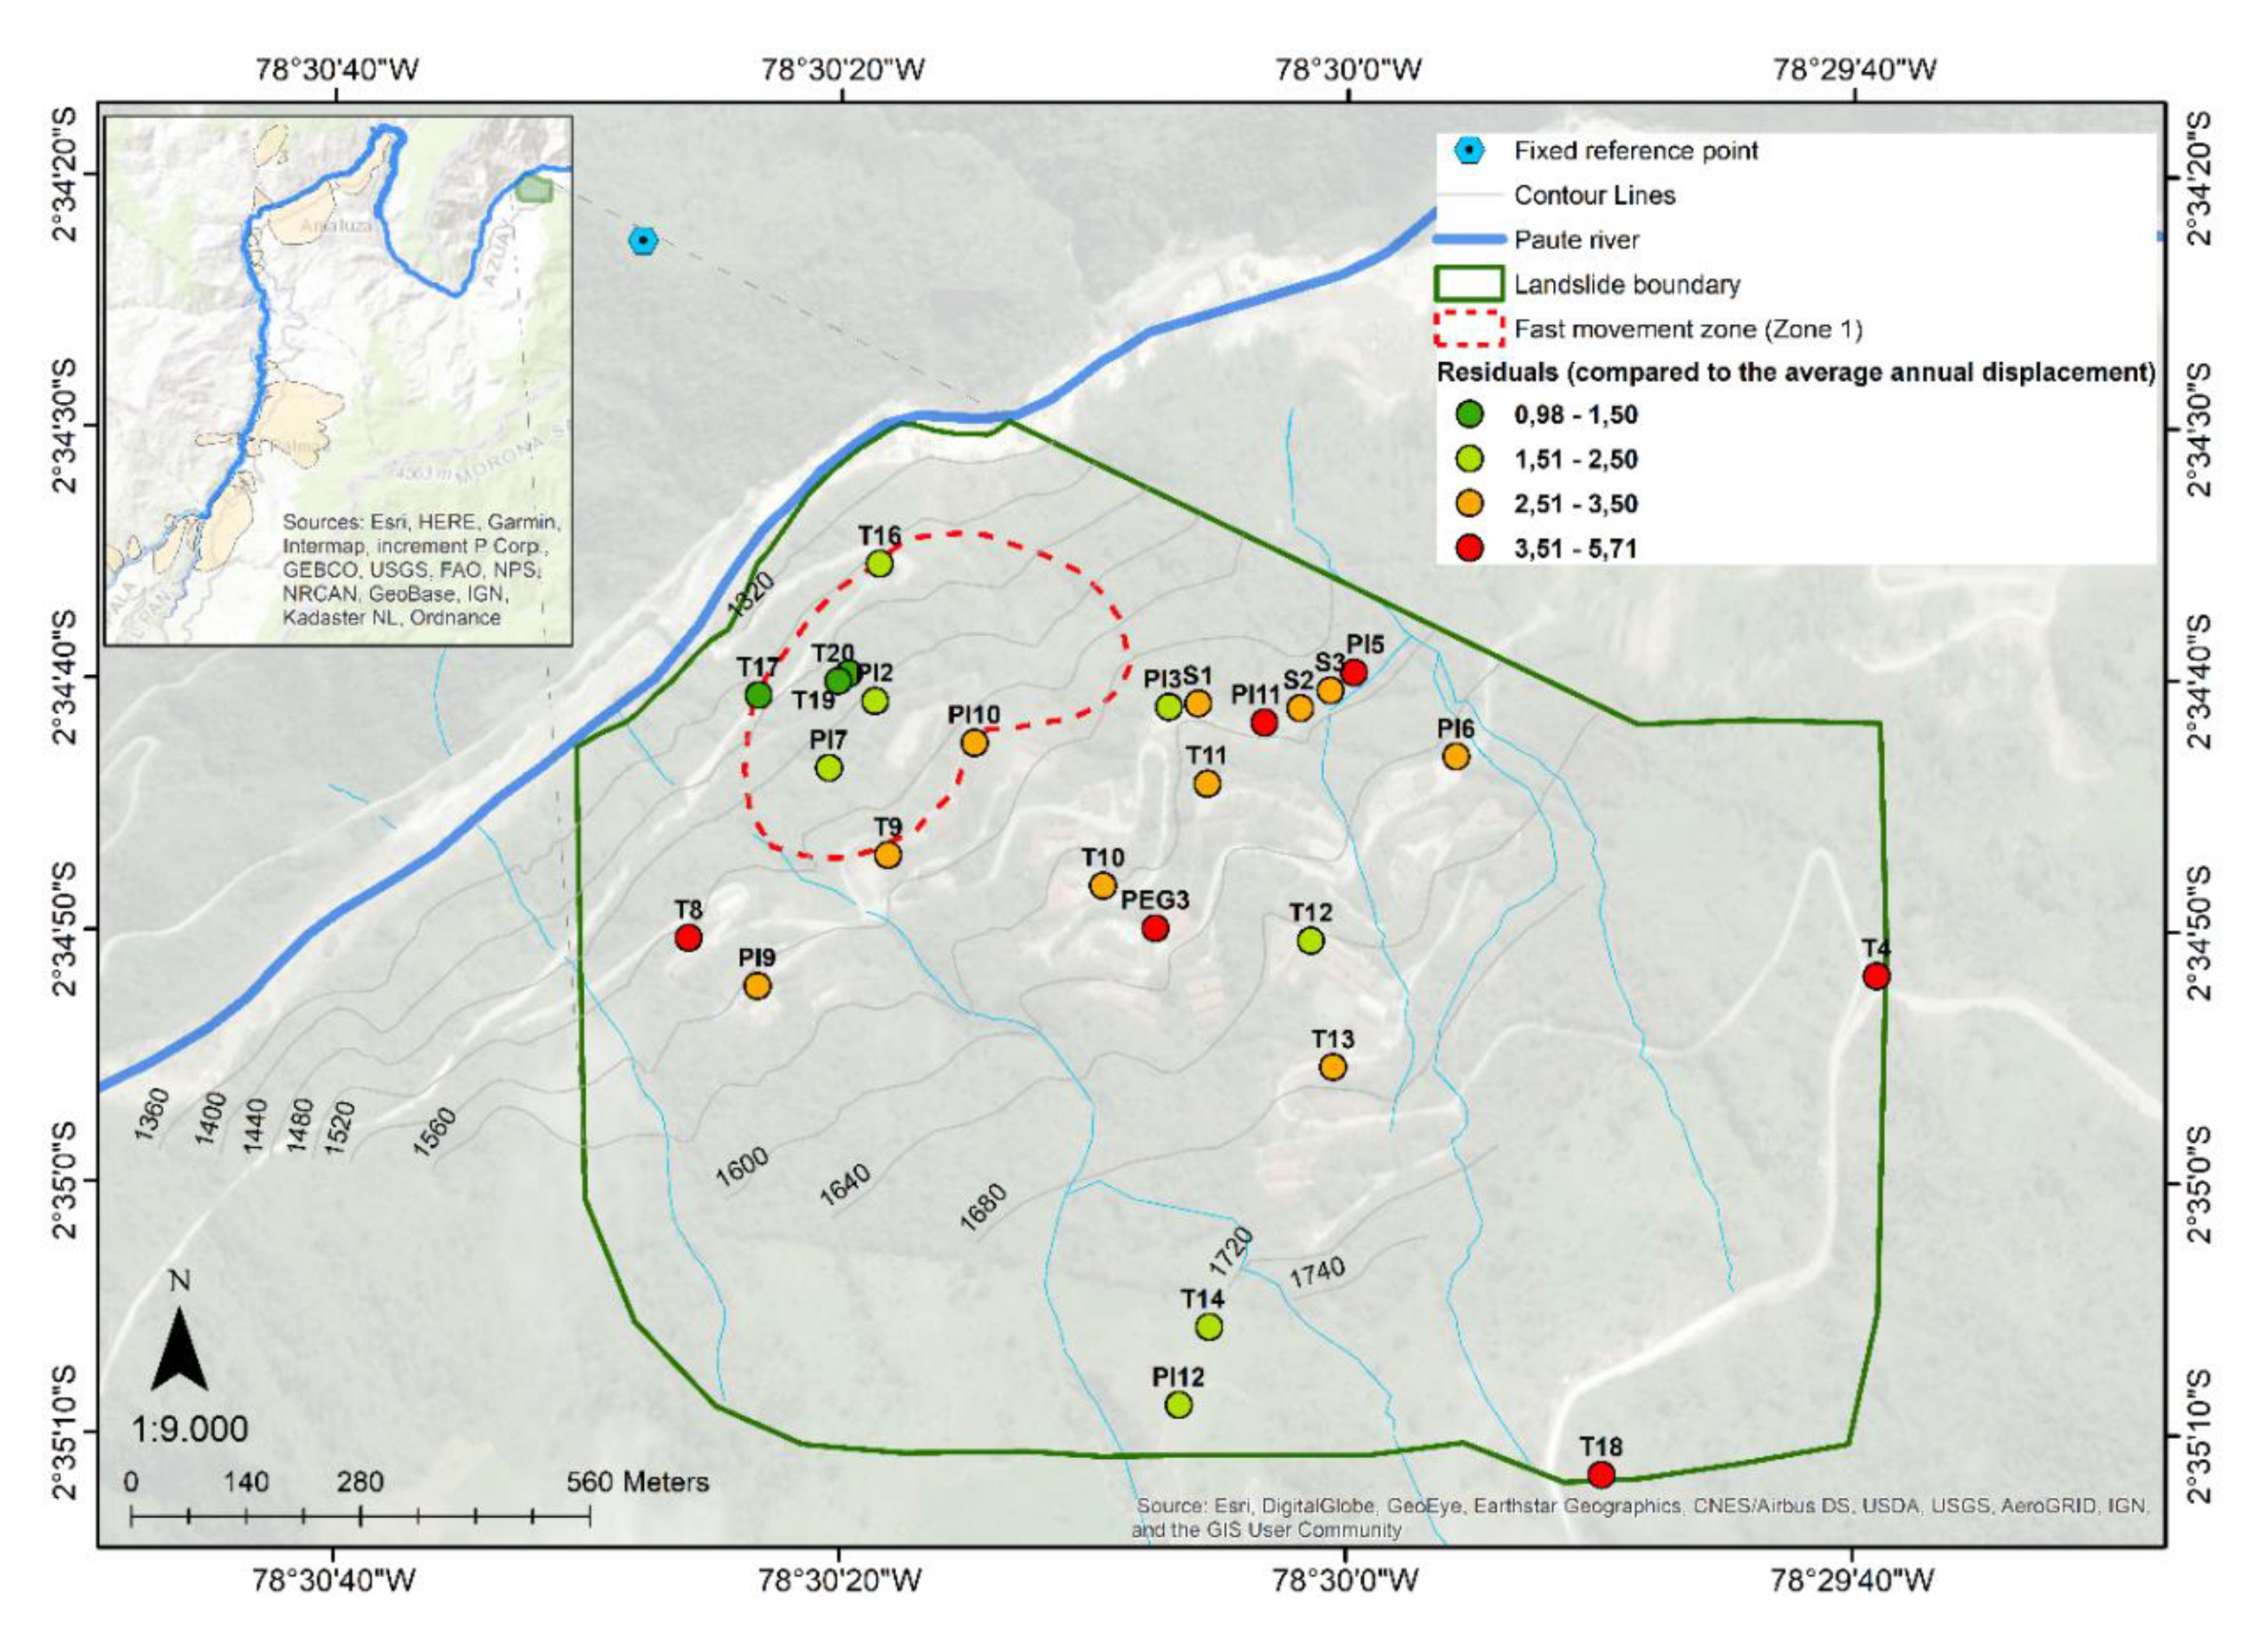The width and height of the screenshot is (2268, 1627).
Task: Click the 1740 contour line label
Action: click(1316, 1272)
